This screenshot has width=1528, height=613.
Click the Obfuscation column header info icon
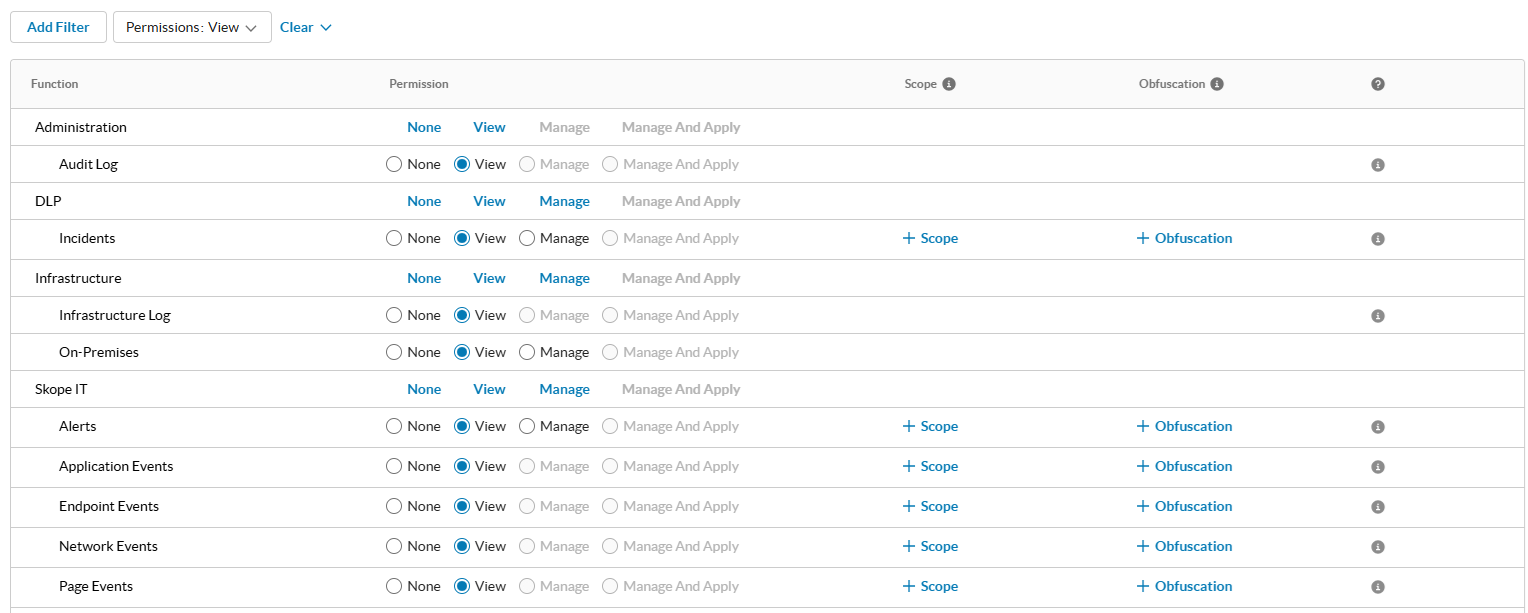point(1216,84)
